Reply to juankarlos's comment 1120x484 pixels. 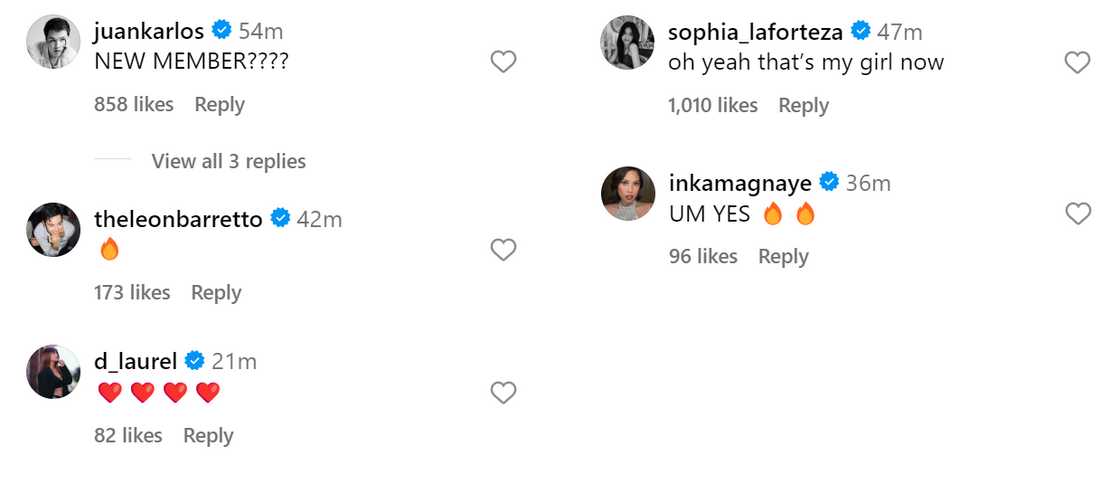click(x=219, y=104)
